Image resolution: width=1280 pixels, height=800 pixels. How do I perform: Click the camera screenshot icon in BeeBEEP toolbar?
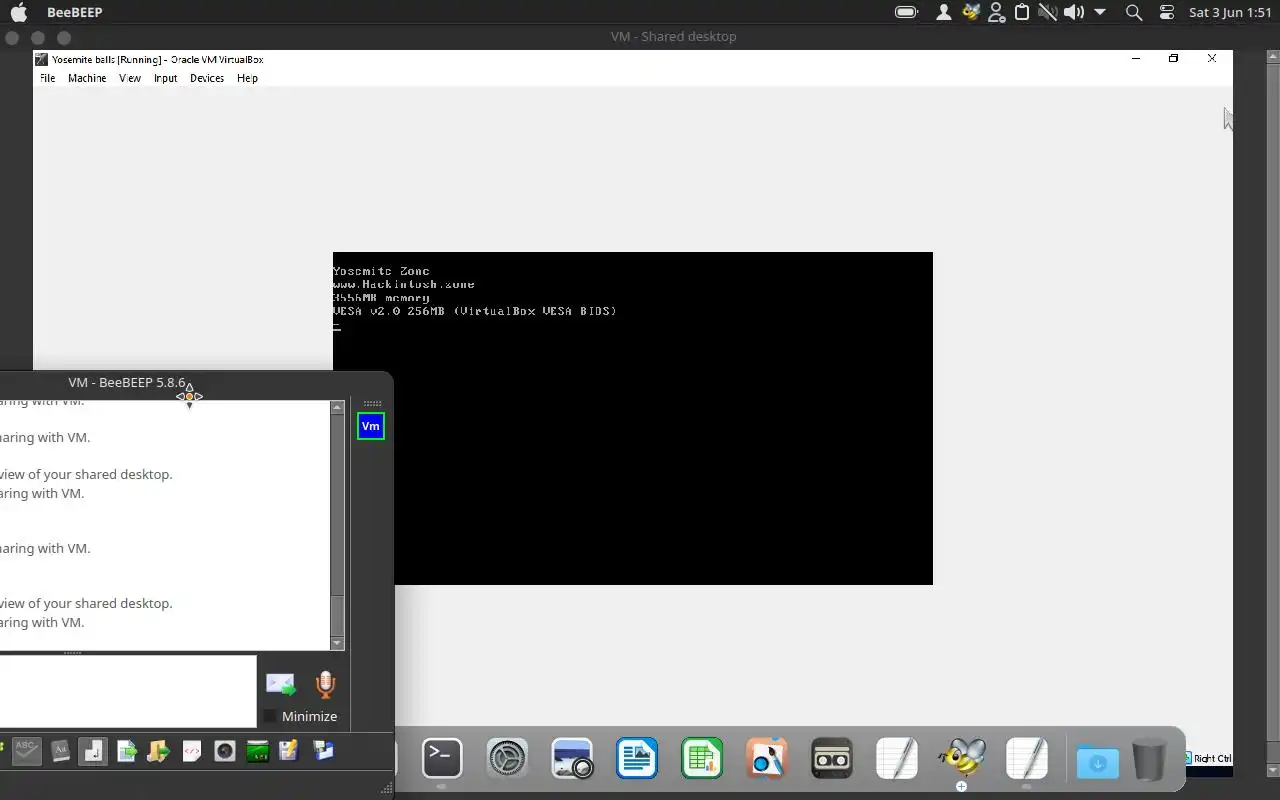(x=225, y=750)
